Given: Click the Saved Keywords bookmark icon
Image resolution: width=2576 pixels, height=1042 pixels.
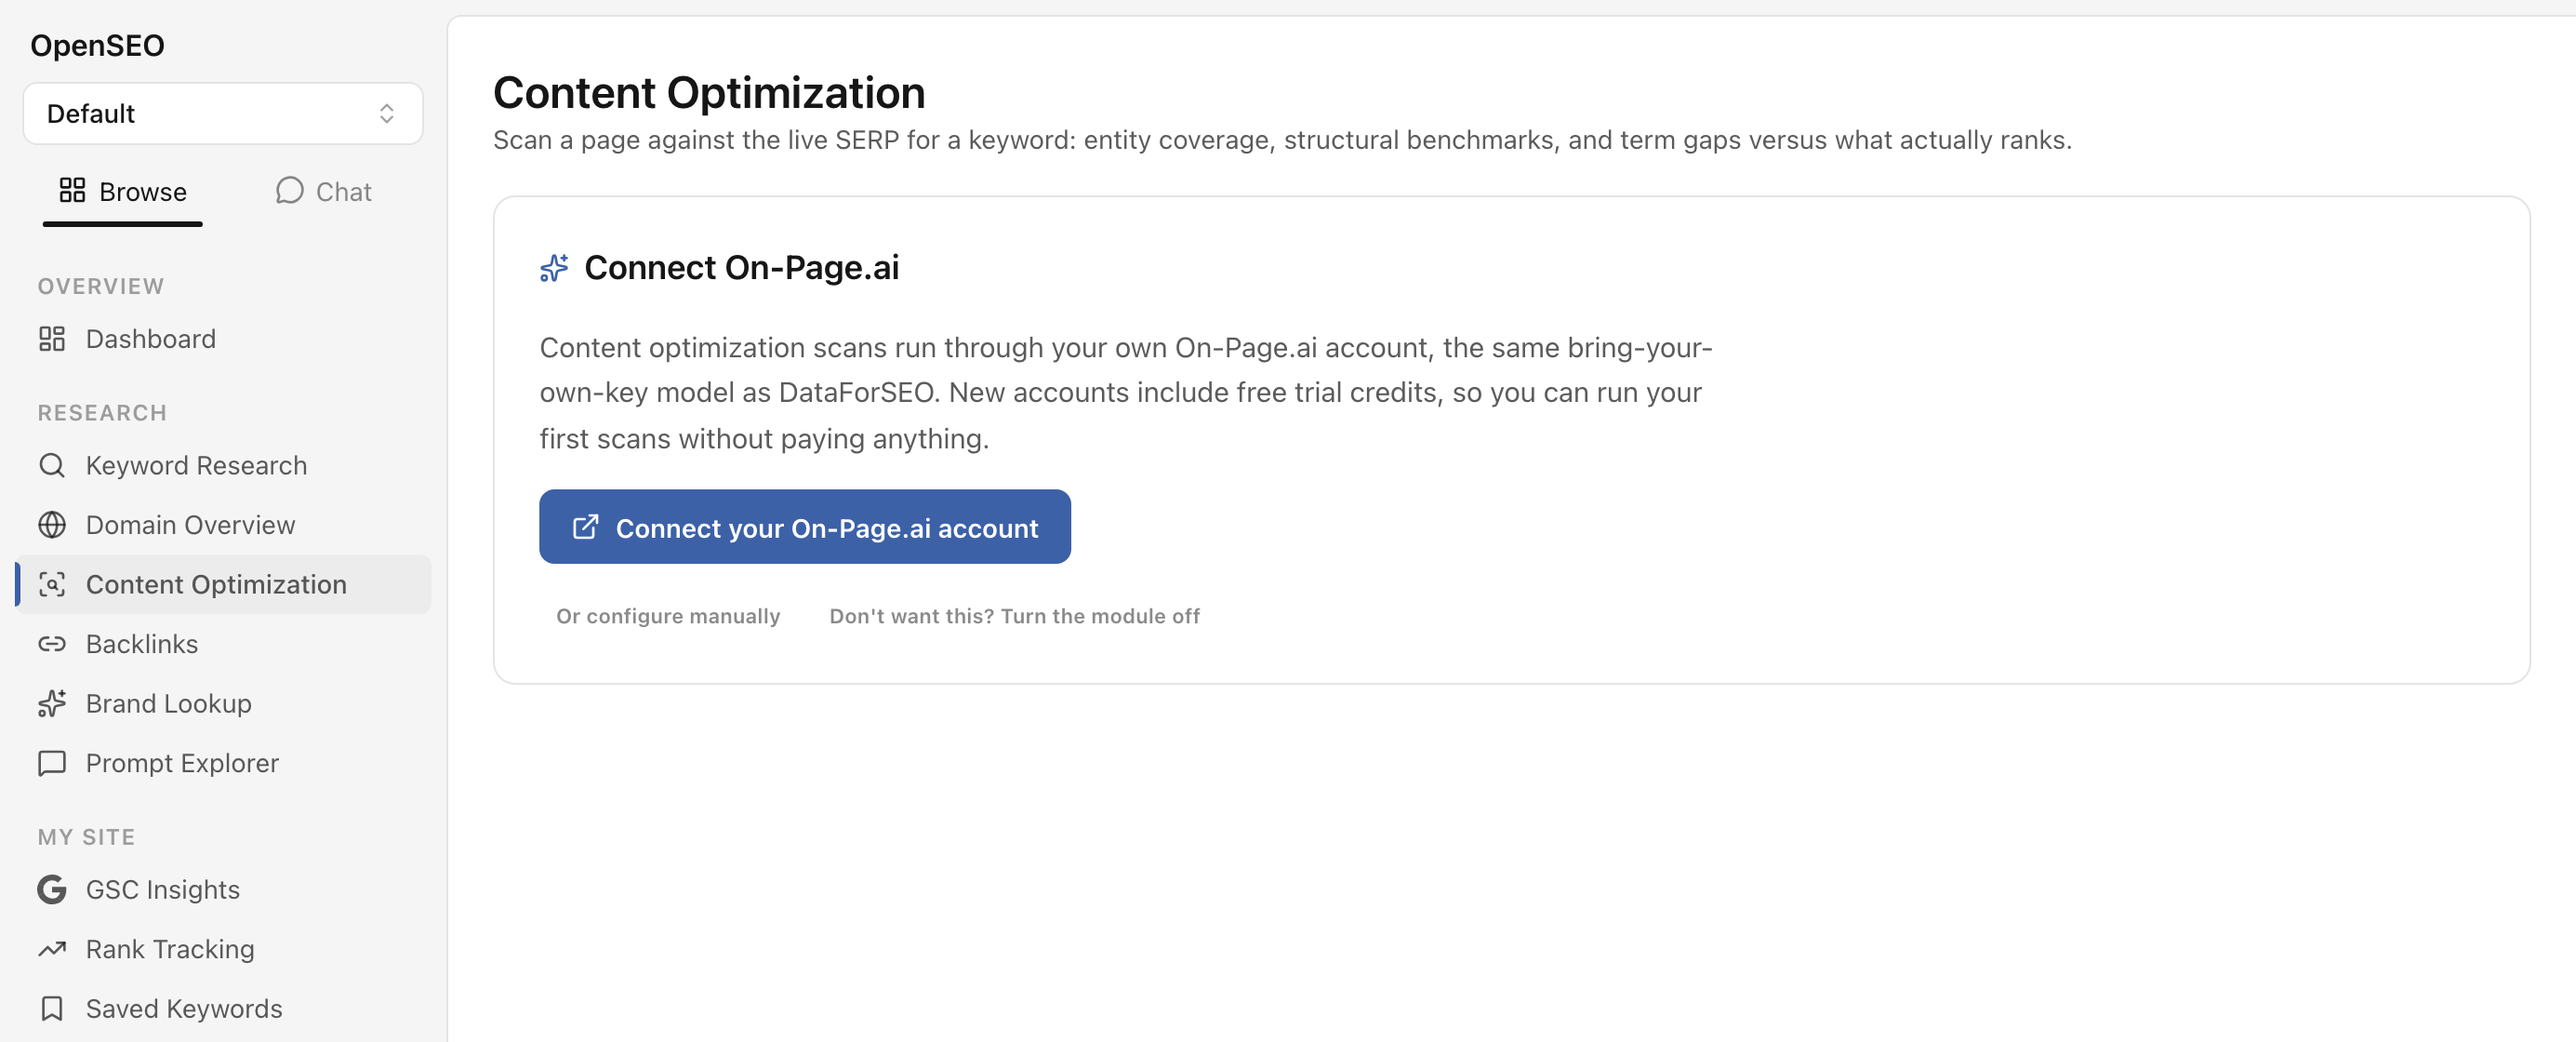Looking at the screenshot, I should 52,1008.
